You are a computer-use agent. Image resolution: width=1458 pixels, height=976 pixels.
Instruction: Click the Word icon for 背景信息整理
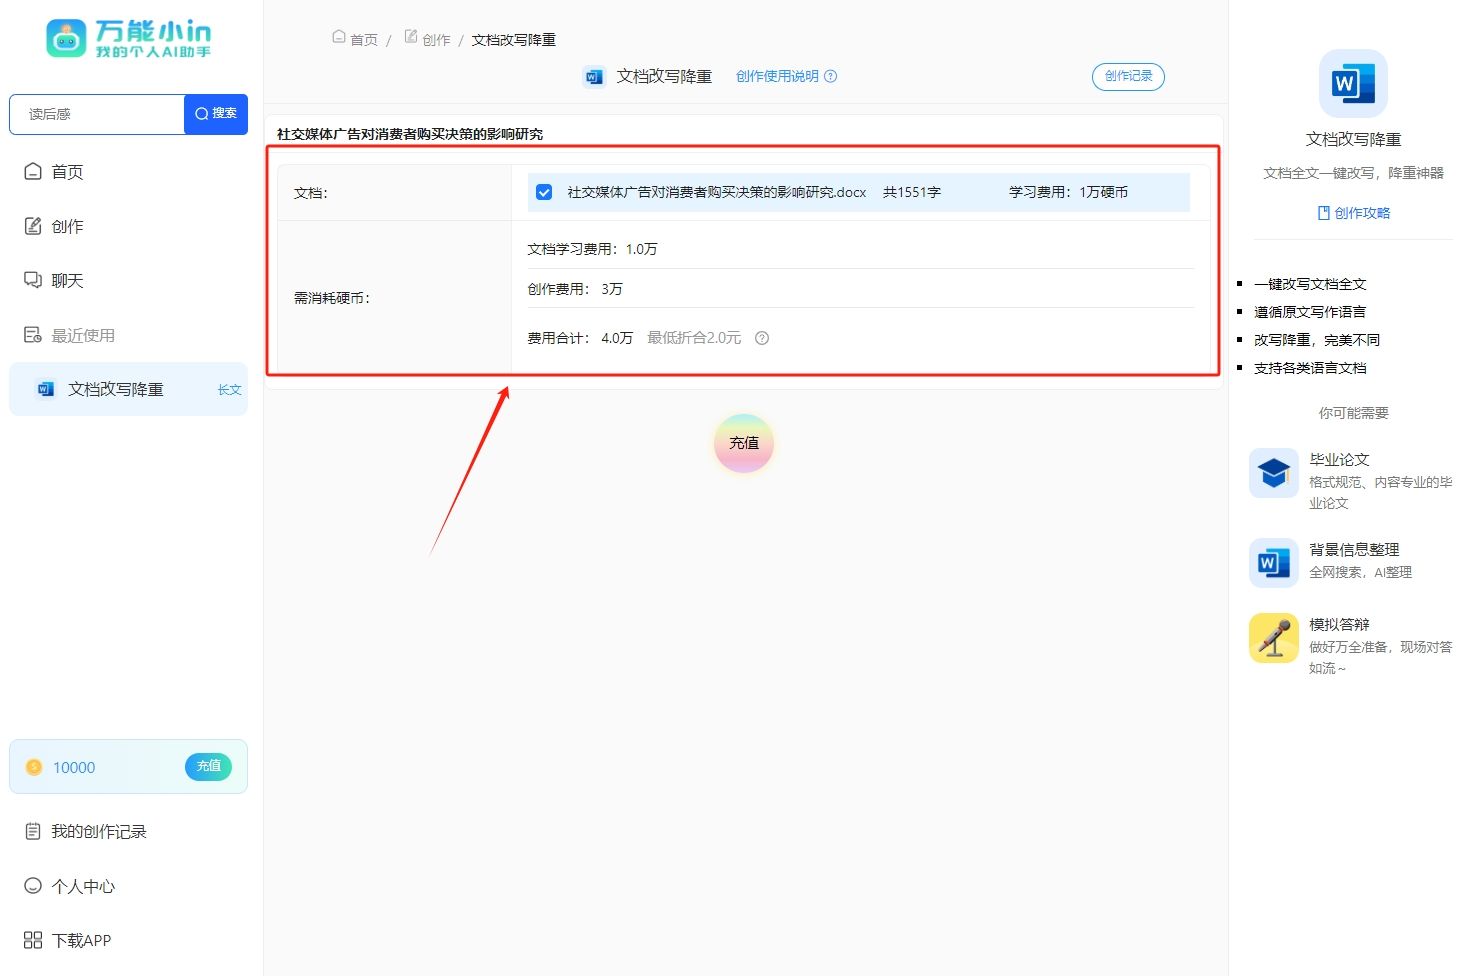point(1274,563)
